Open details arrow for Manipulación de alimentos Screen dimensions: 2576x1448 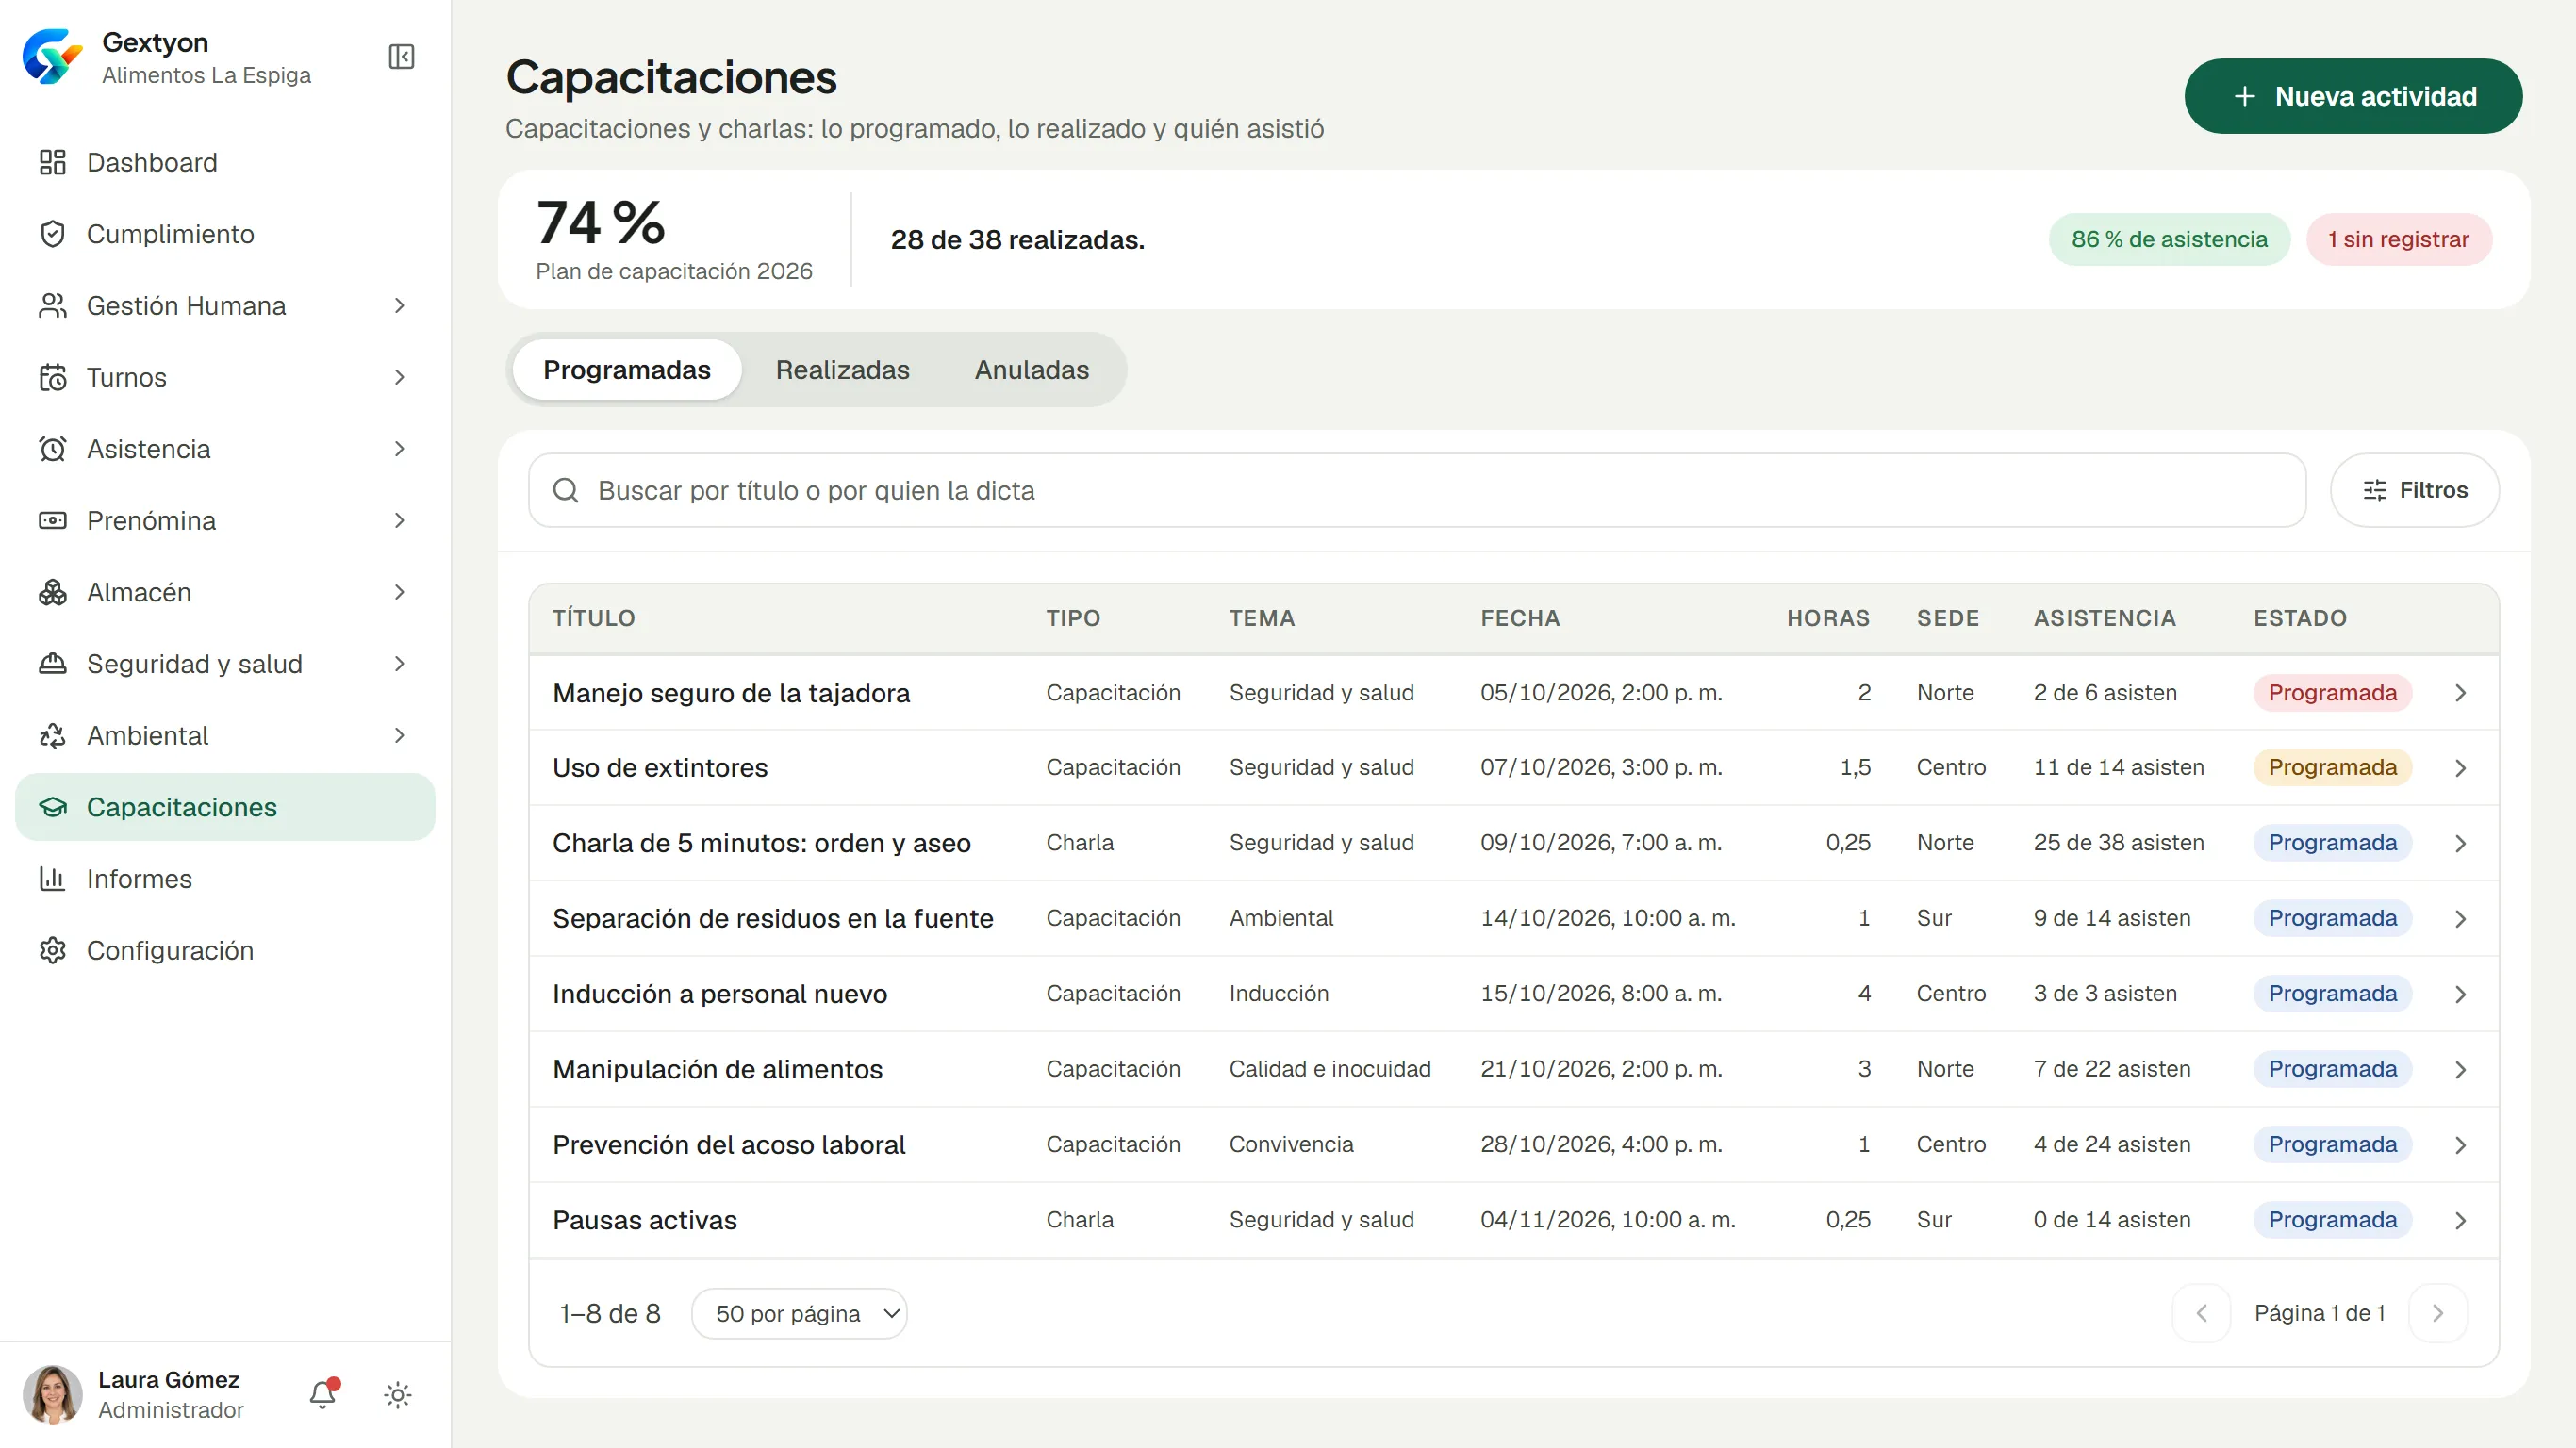(x=2461, y=1070)
